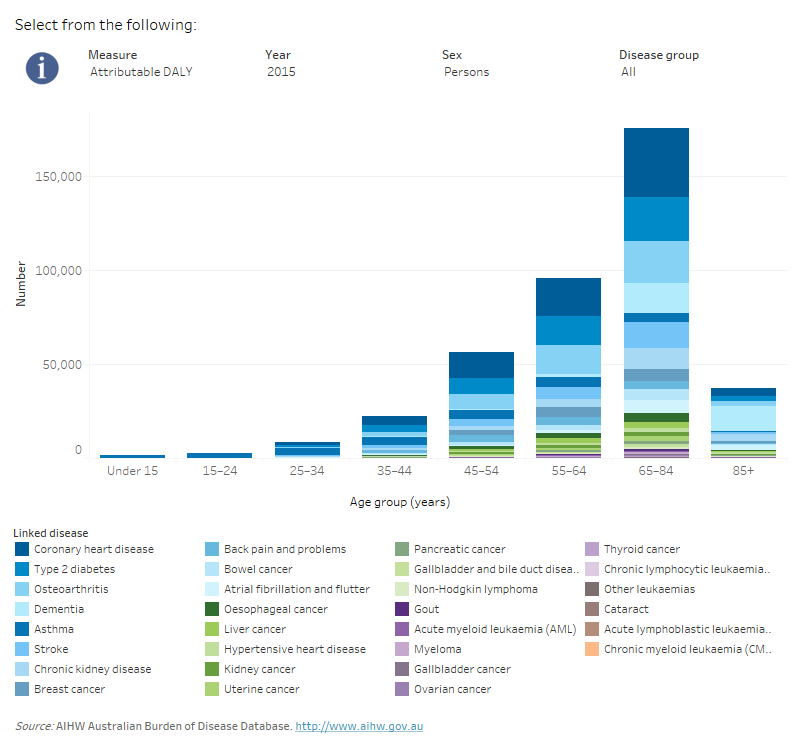Toggle the Stroke legend entry
This screenshot has height=750, width=800.
[x=22, y=649]
